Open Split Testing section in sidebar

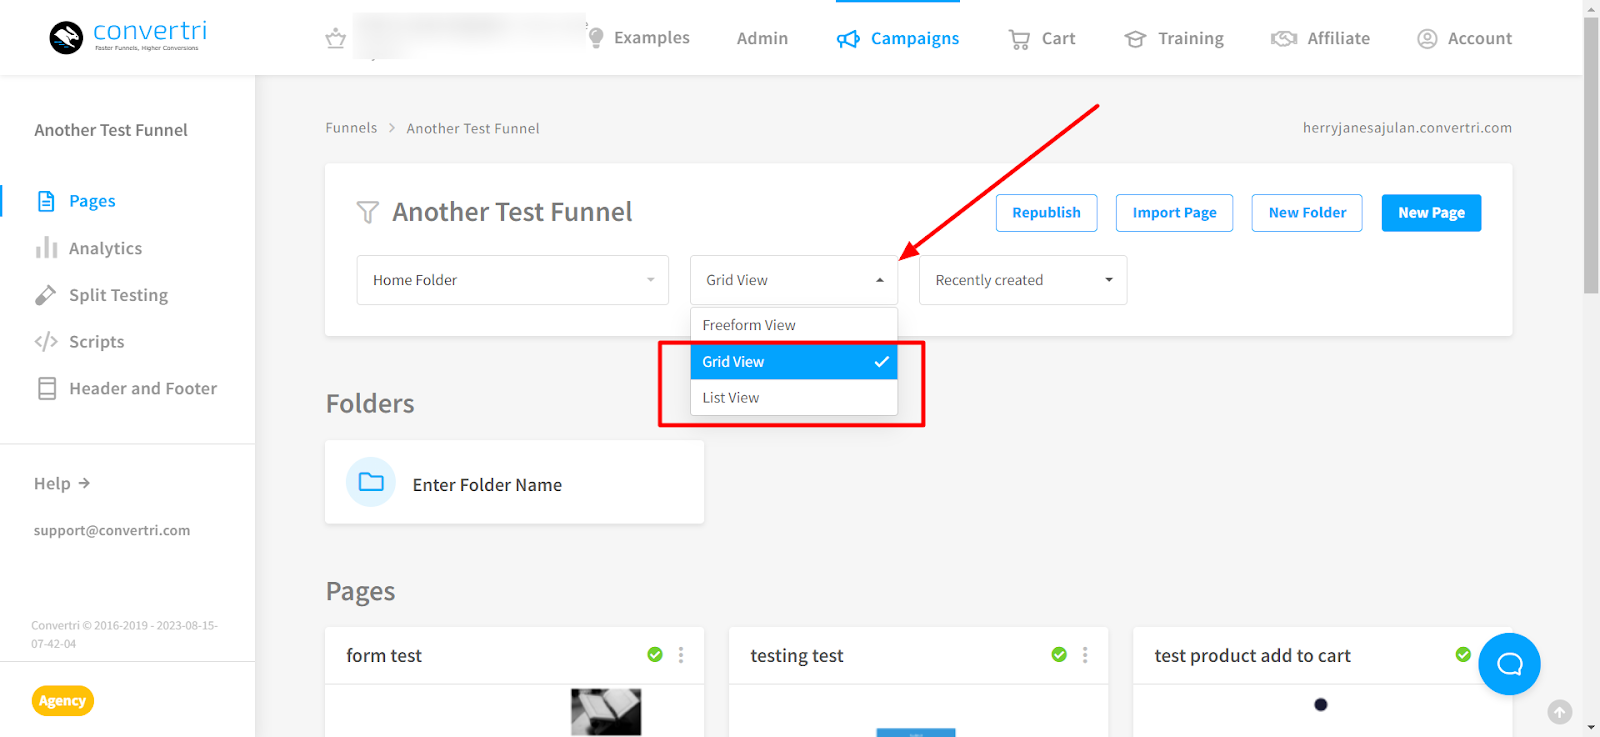118,295
